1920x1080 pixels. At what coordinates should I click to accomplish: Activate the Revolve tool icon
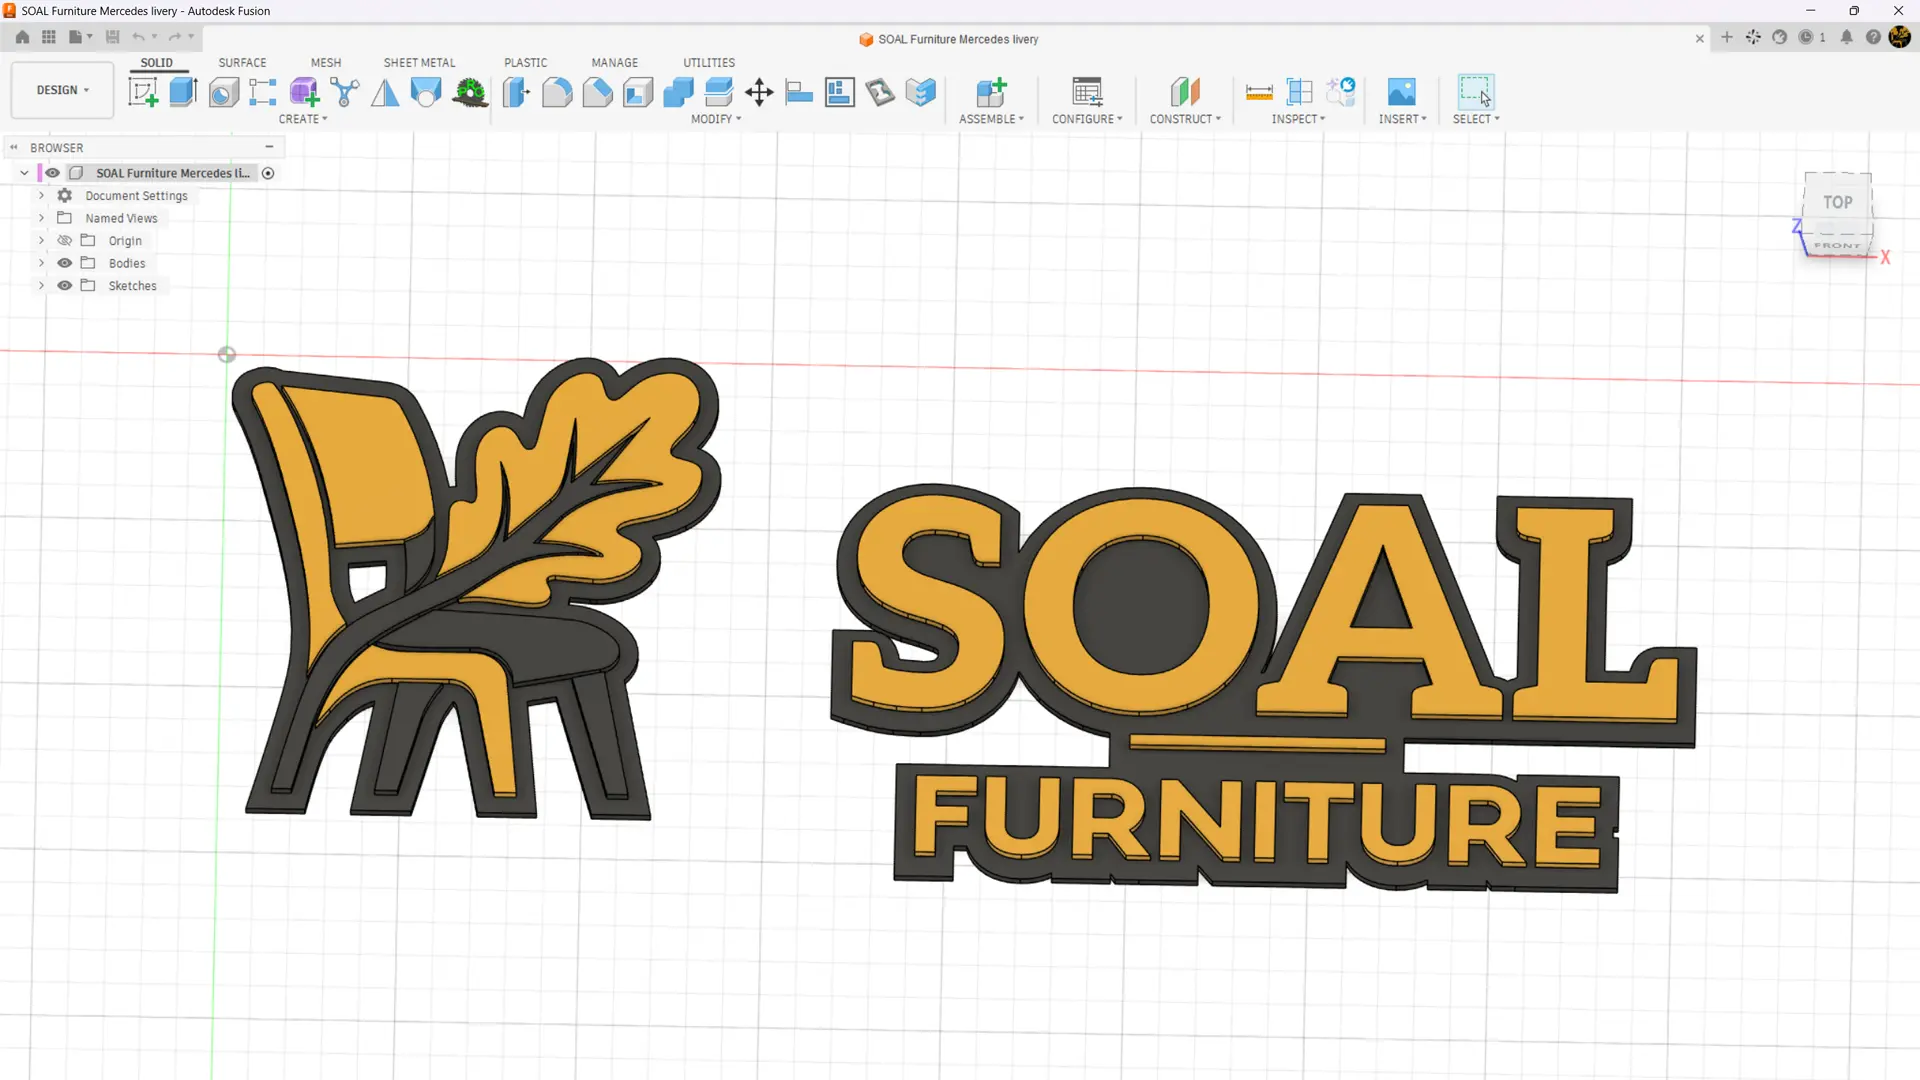coord(223,92)
